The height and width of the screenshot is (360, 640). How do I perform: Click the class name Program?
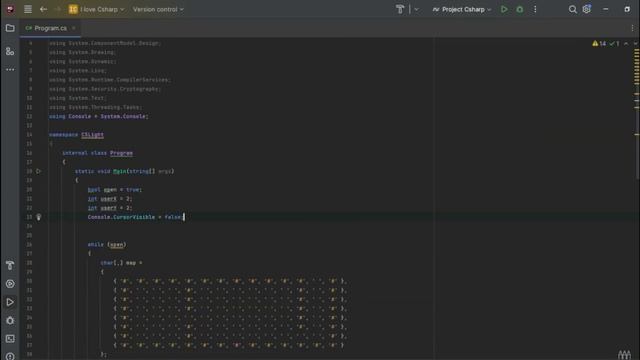(121, 153)
